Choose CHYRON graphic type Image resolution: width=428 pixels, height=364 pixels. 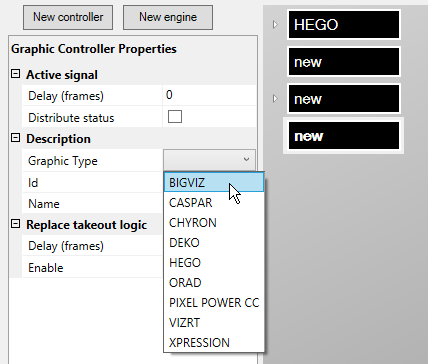[x=214, y=223]
